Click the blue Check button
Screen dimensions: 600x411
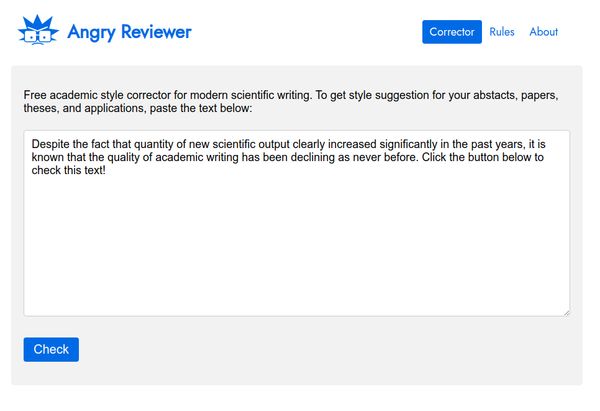[51, 349]
